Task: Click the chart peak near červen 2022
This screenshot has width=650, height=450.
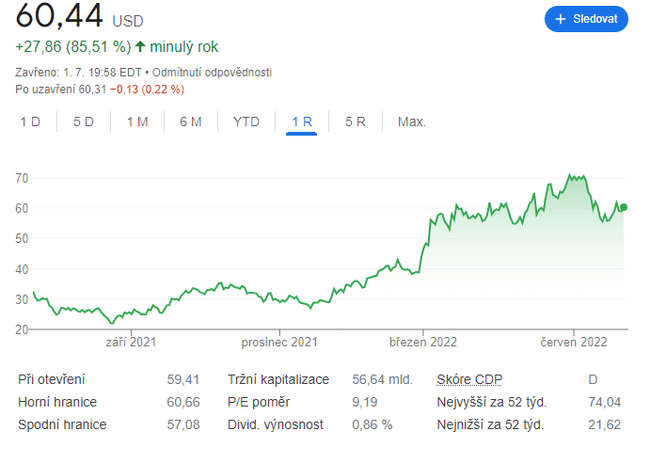Action: [x=570, y=177]
